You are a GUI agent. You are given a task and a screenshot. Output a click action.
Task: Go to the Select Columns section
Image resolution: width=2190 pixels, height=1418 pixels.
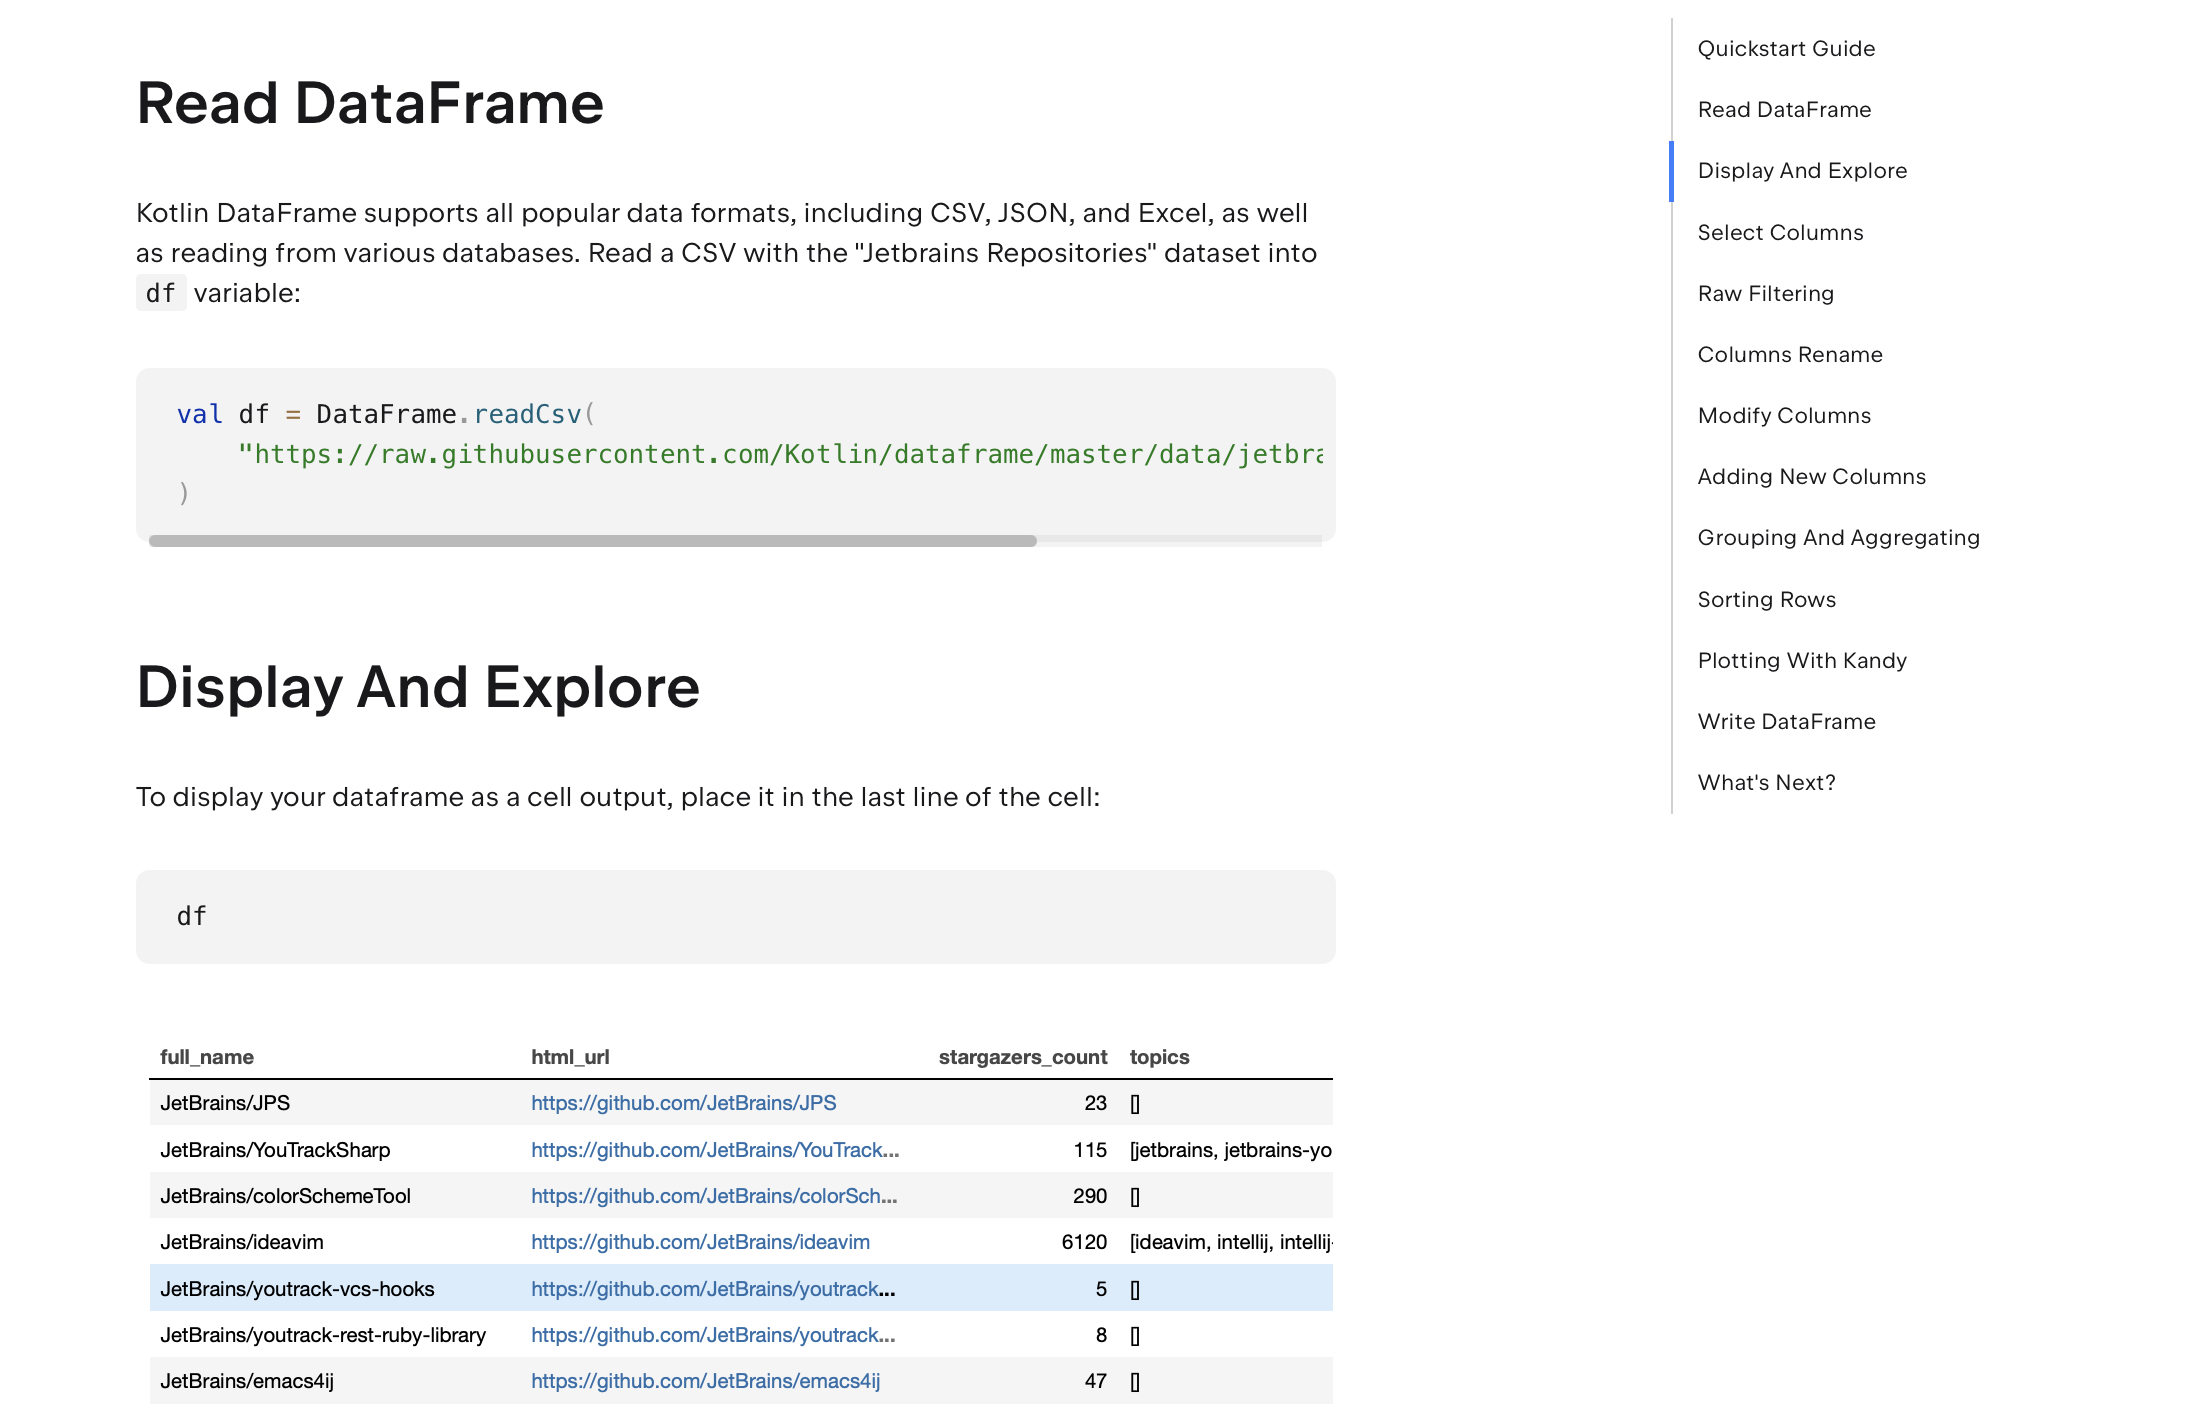coord(1779,232)
